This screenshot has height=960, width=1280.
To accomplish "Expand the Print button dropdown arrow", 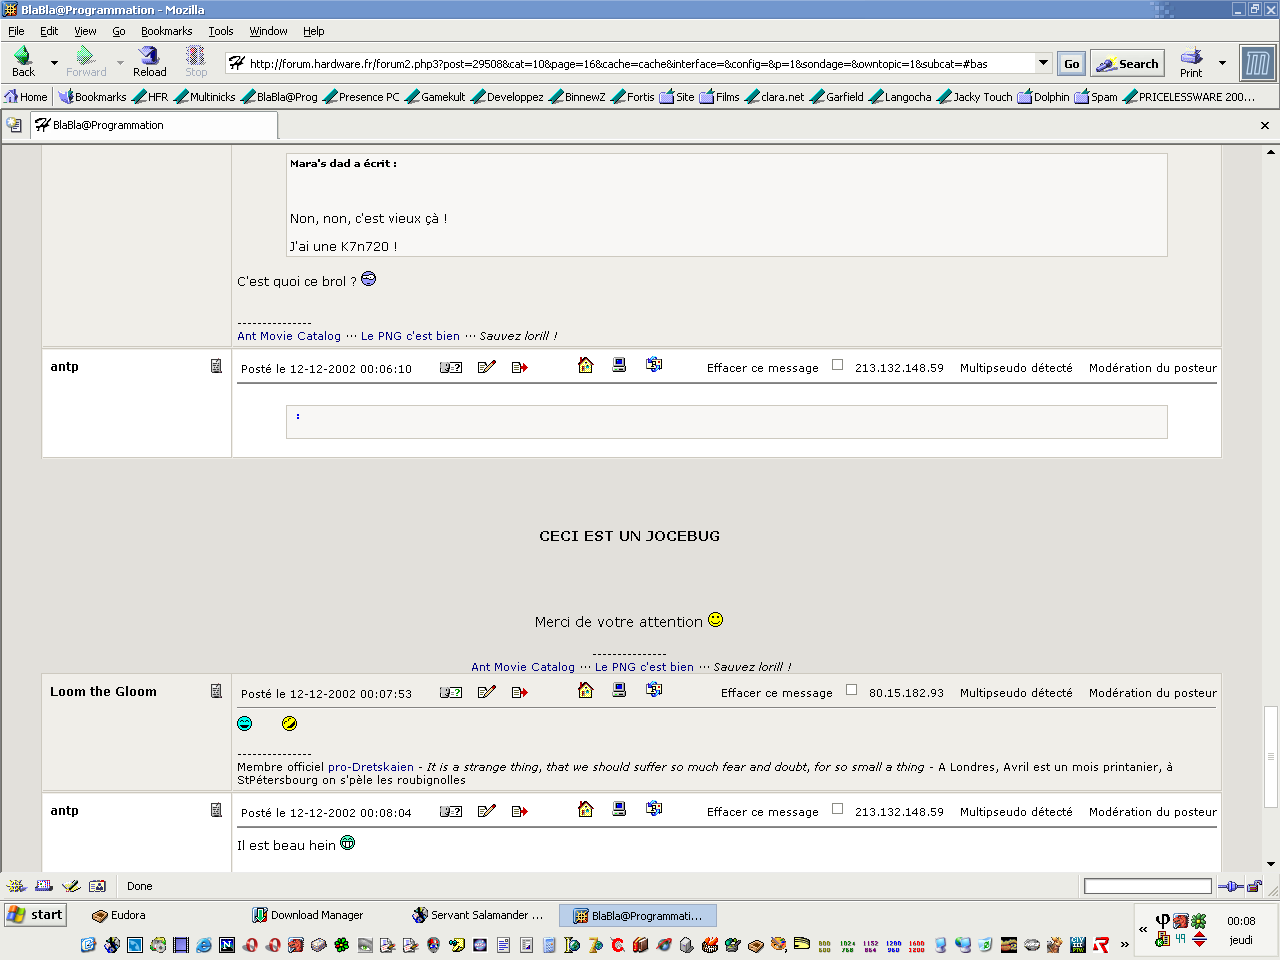I will [1222, 63].
